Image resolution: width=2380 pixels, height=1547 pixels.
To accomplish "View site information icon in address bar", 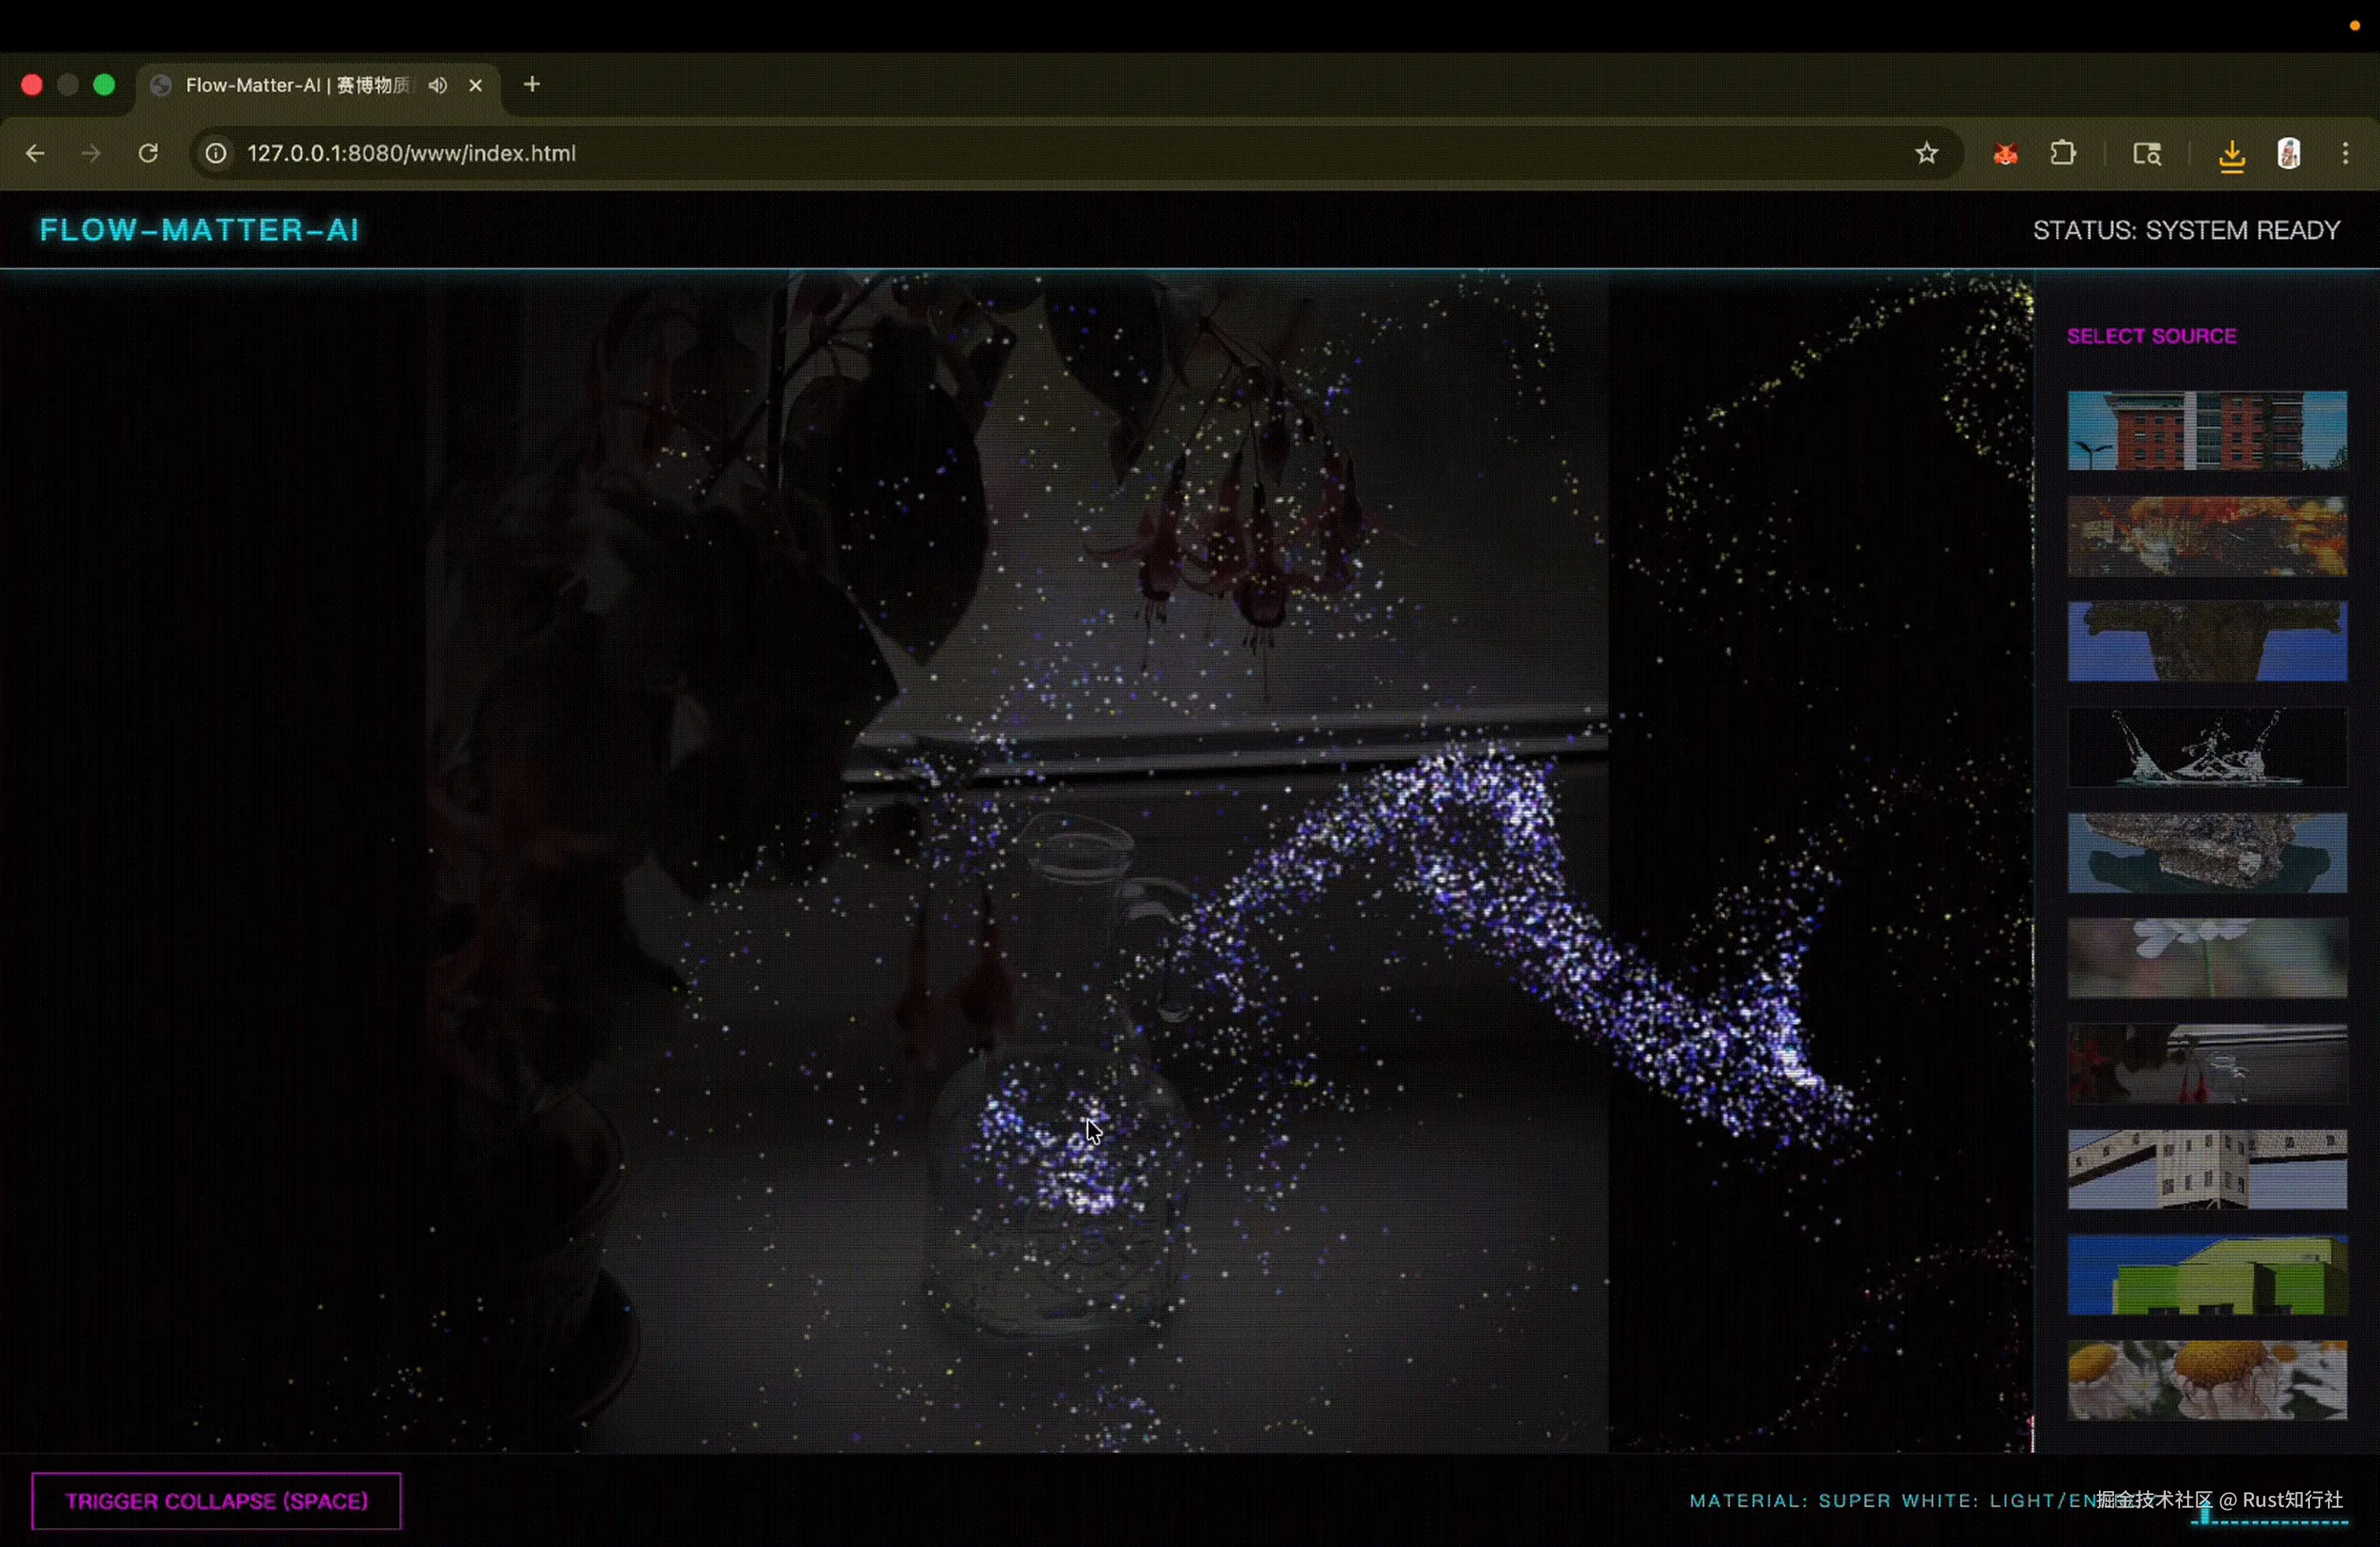I will pyautogui.click(x=216, y=153).
